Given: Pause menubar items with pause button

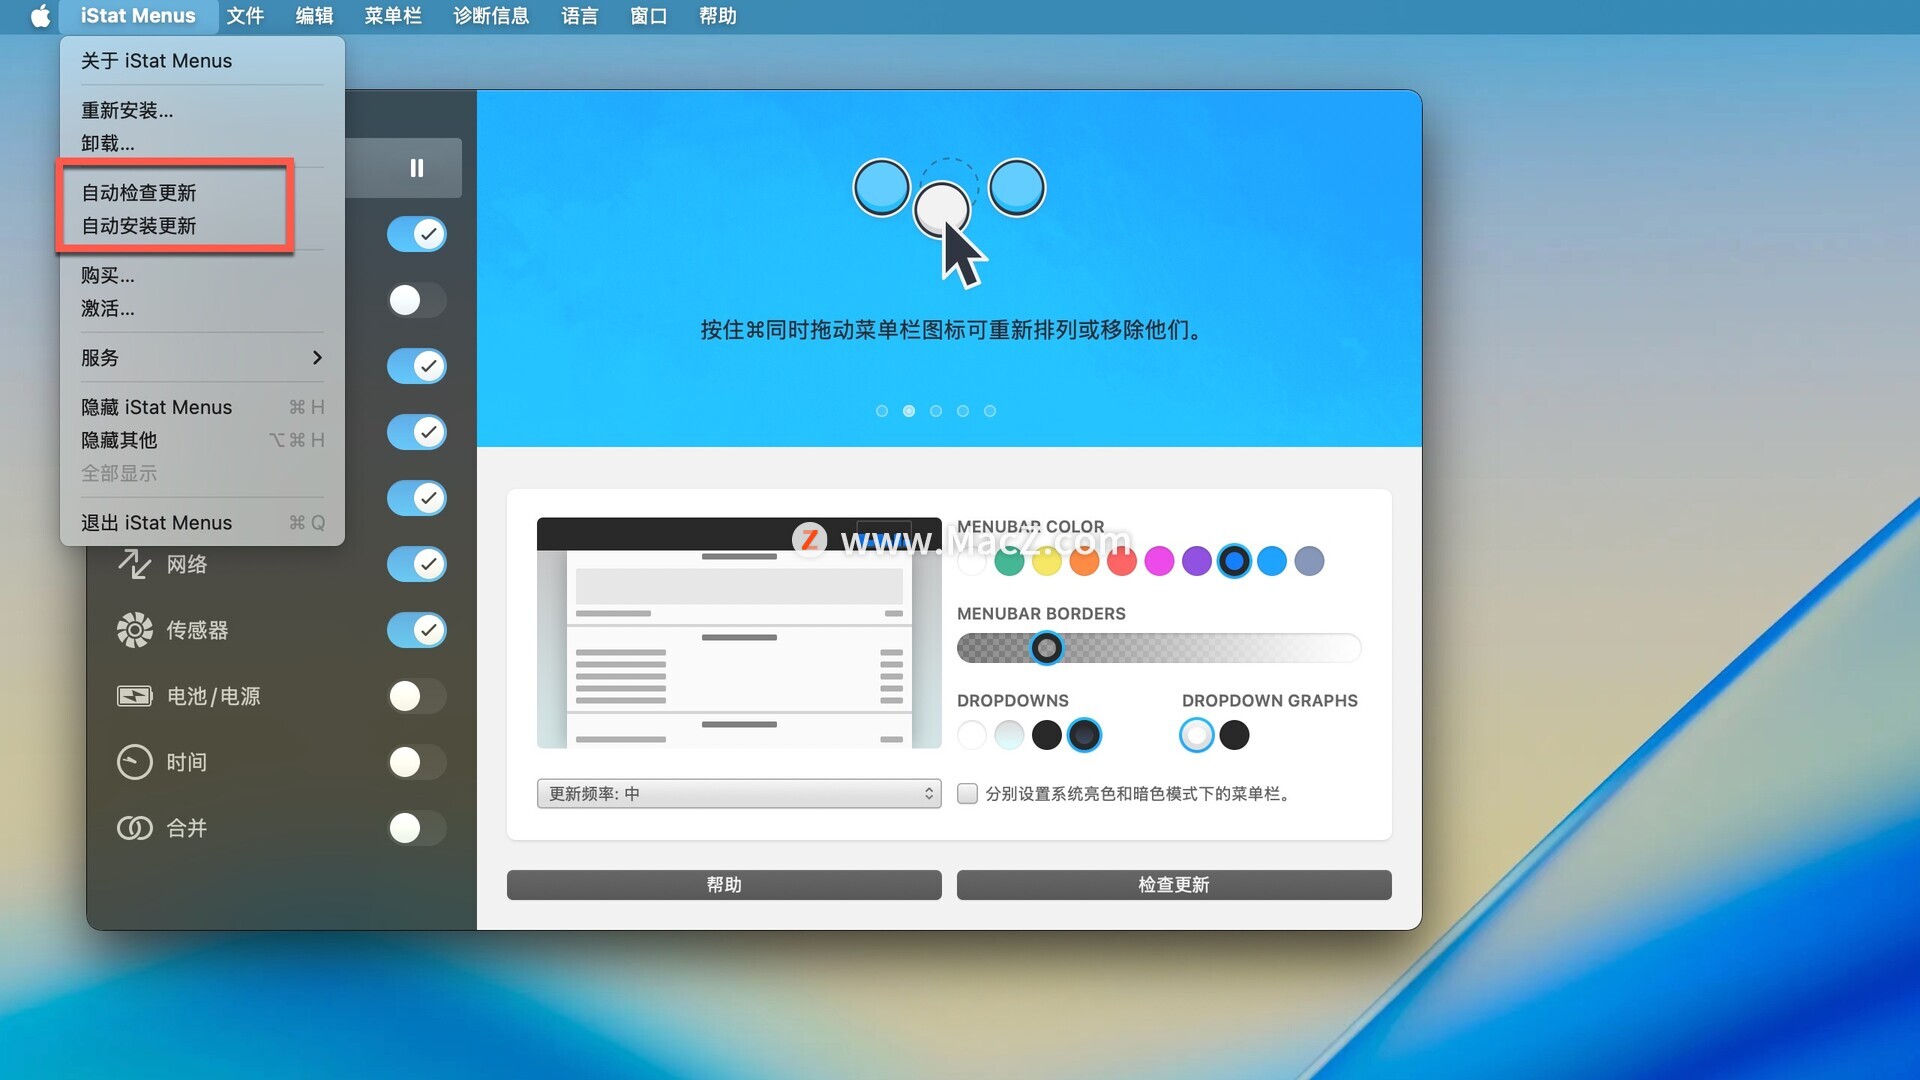Looking at the screenshot, I should click(x=417, y=168).
